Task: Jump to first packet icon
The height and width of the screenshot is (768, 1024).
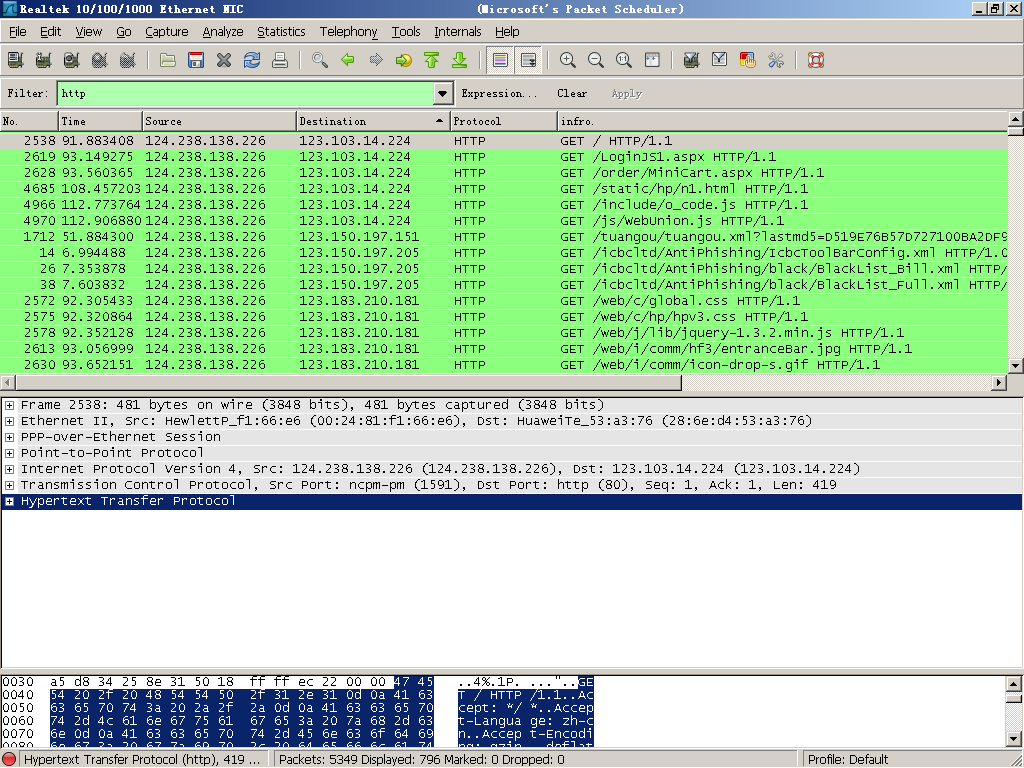Action: click(x=432, y=60)
